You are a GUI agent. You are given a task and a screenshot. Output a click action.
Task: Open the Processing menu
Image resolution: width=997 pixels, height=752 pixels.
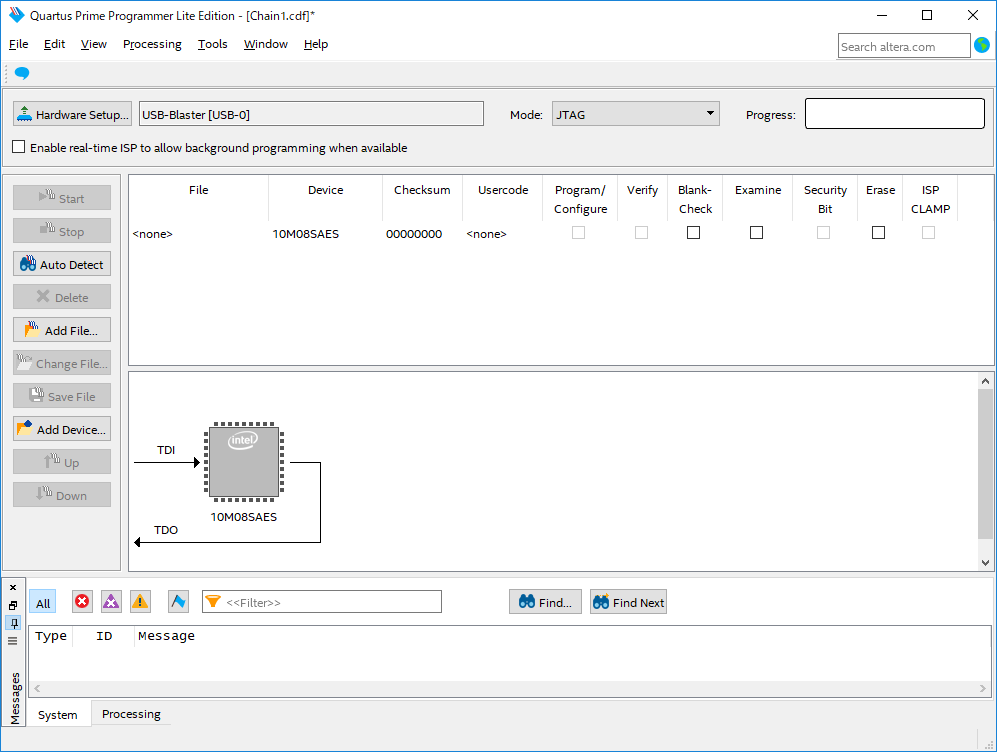152,44
